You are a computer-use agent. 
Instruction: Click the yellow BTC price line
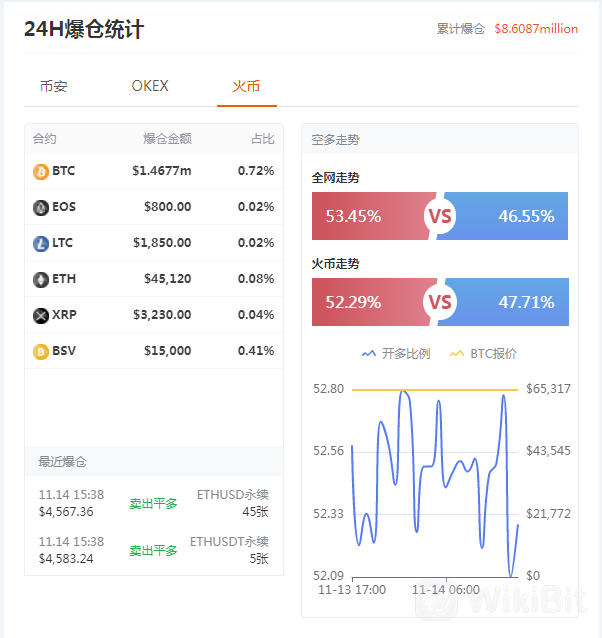(x=435, y=390)
